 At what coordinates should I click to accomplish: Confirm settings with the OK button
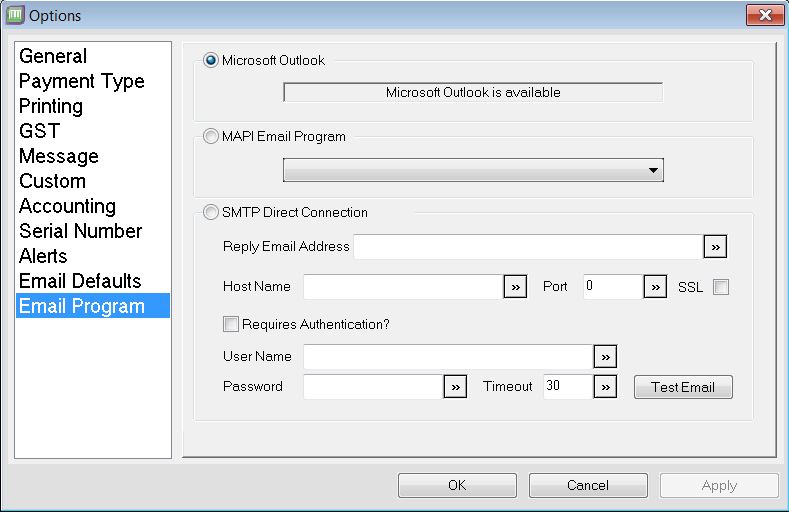(457, 485)
